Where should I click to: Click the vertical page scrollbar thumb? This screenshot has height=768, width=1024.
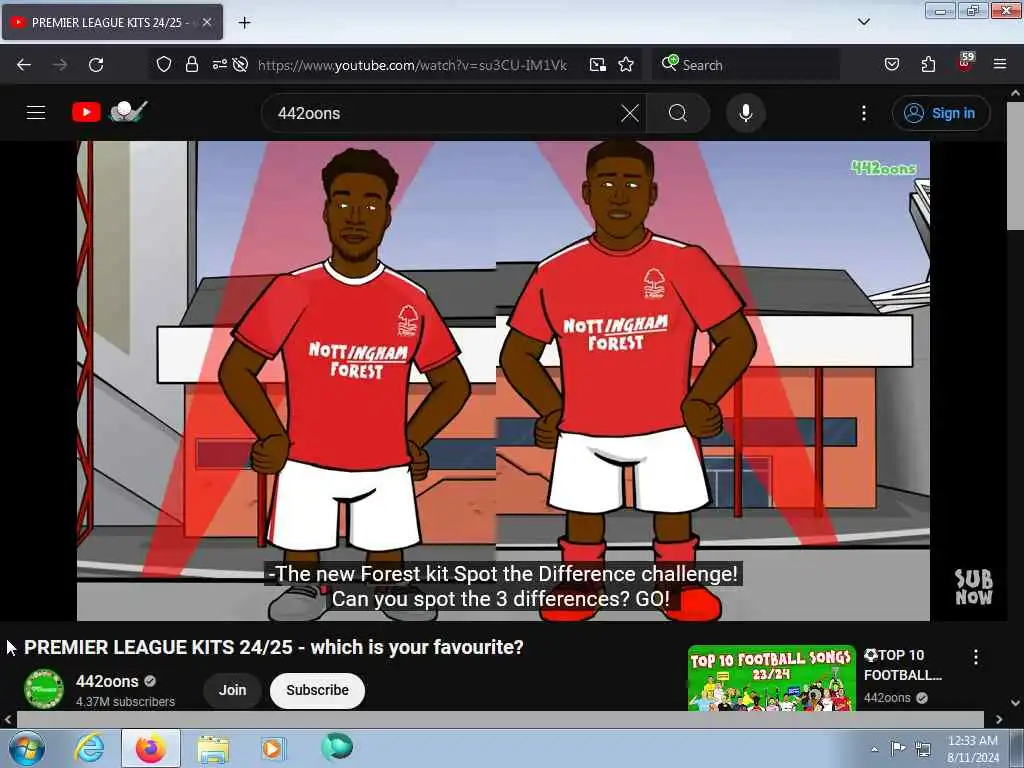pos(1015,167)
